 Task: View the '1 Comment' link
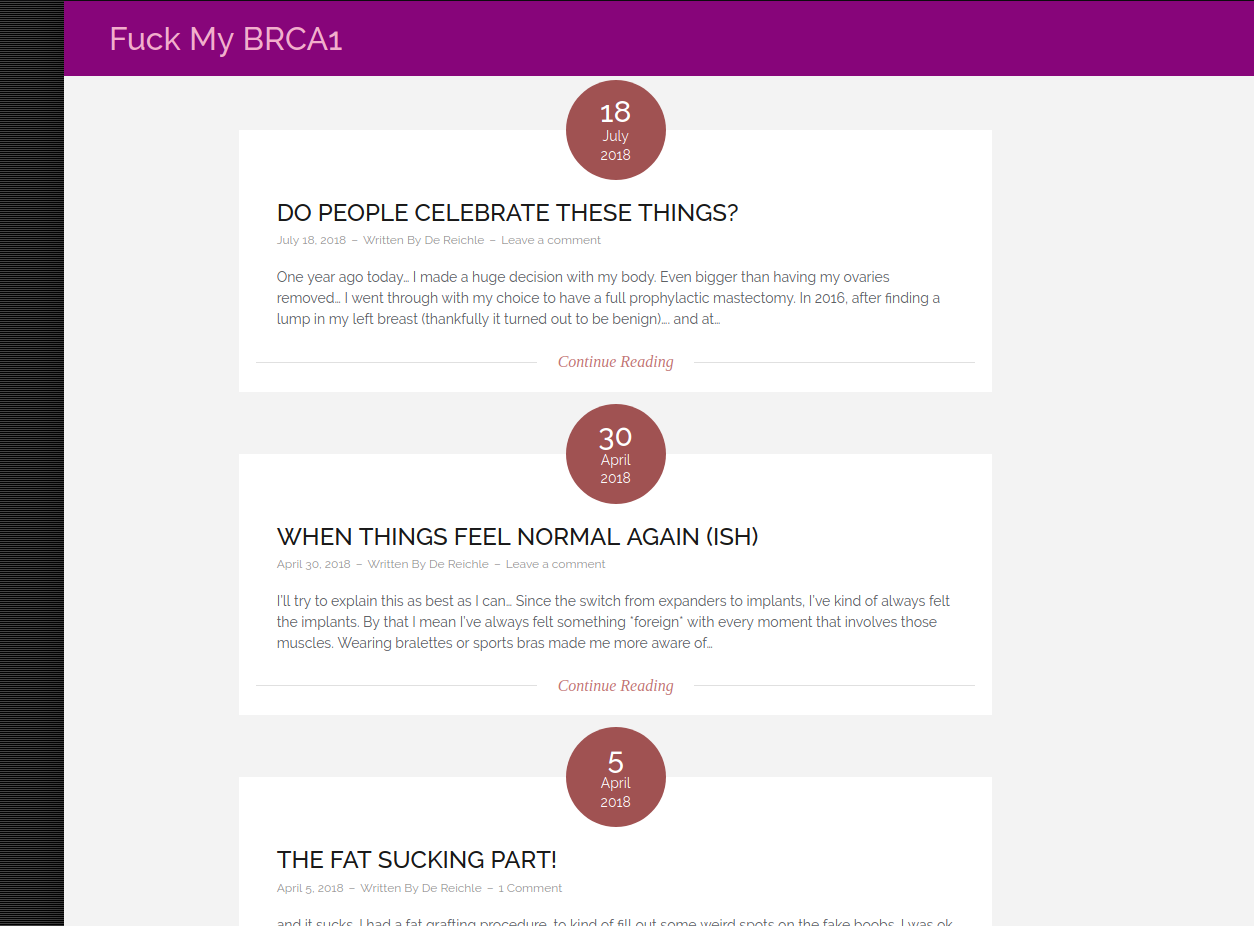(x=530, y=888)
